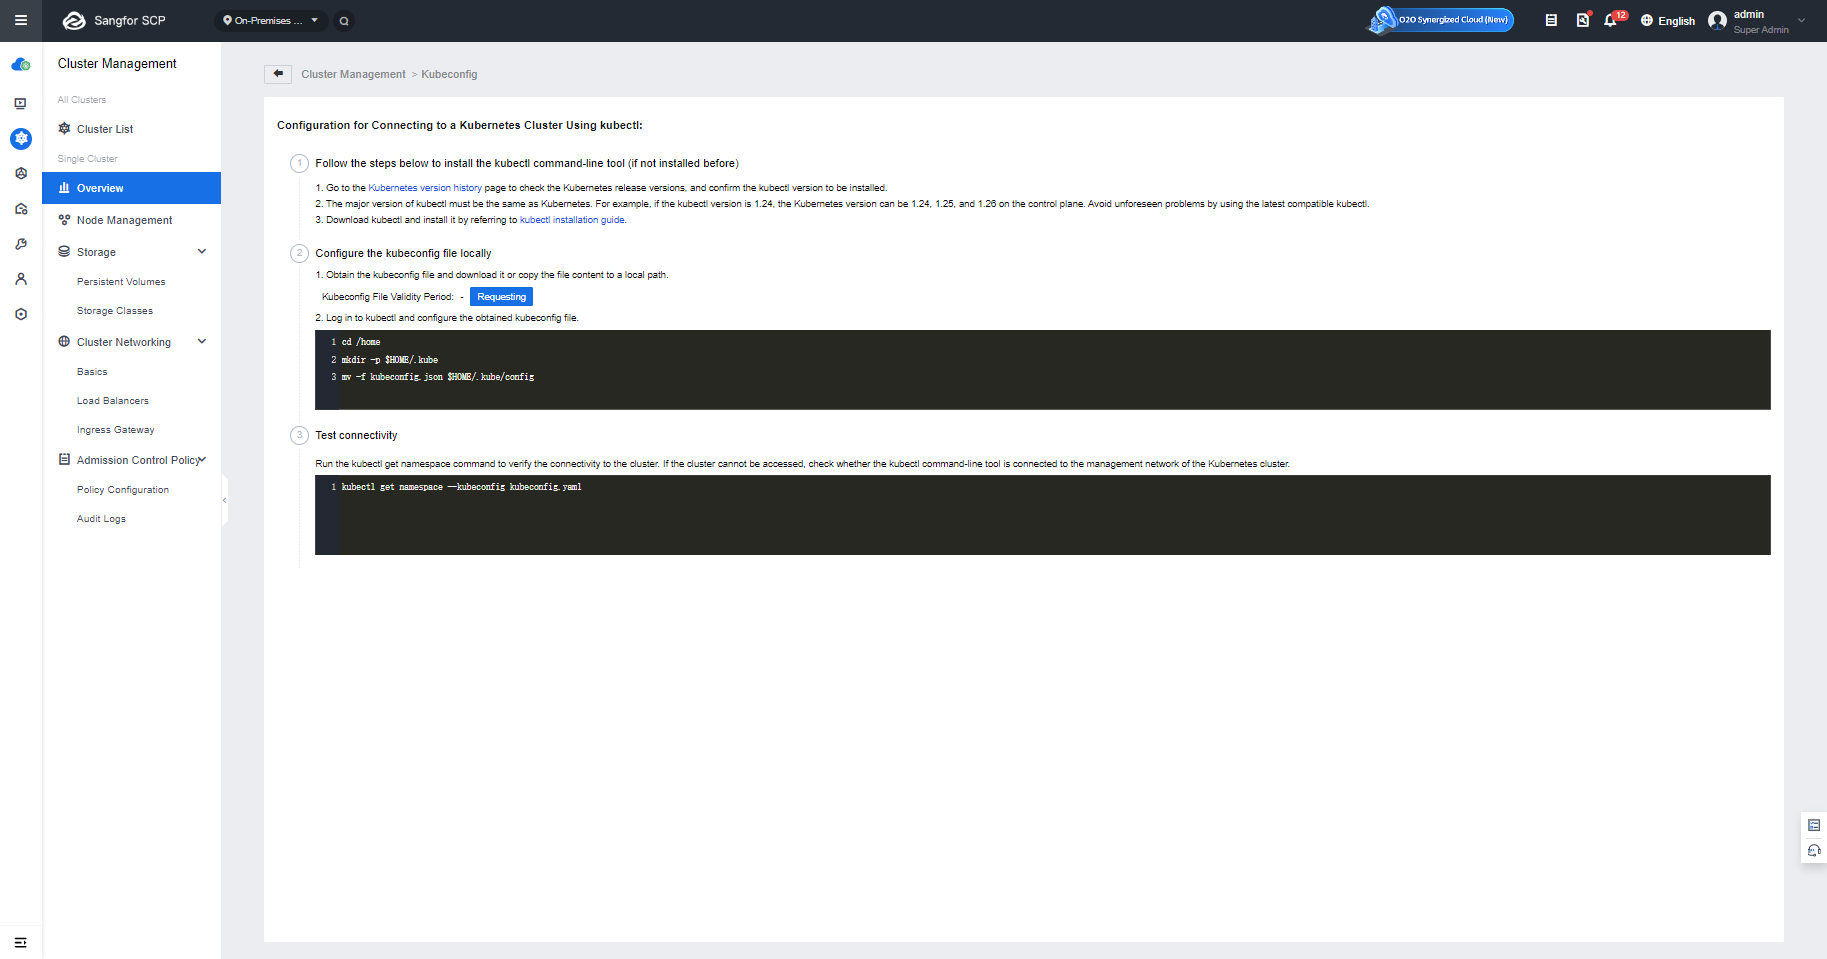
Task: Open Ingress Gateway page
Action: tap(116, 430)
